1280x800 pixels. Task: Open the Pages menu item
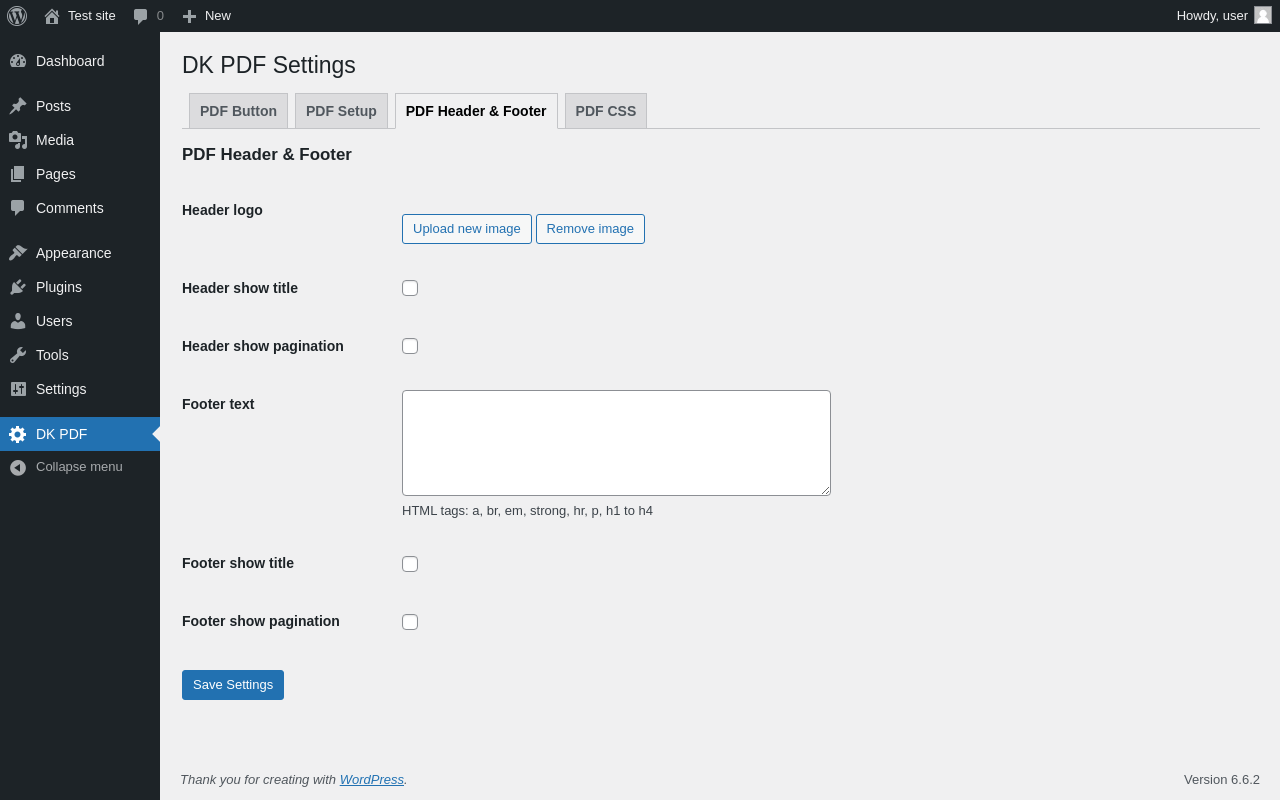pyautogui.click(x=80, y=174)
